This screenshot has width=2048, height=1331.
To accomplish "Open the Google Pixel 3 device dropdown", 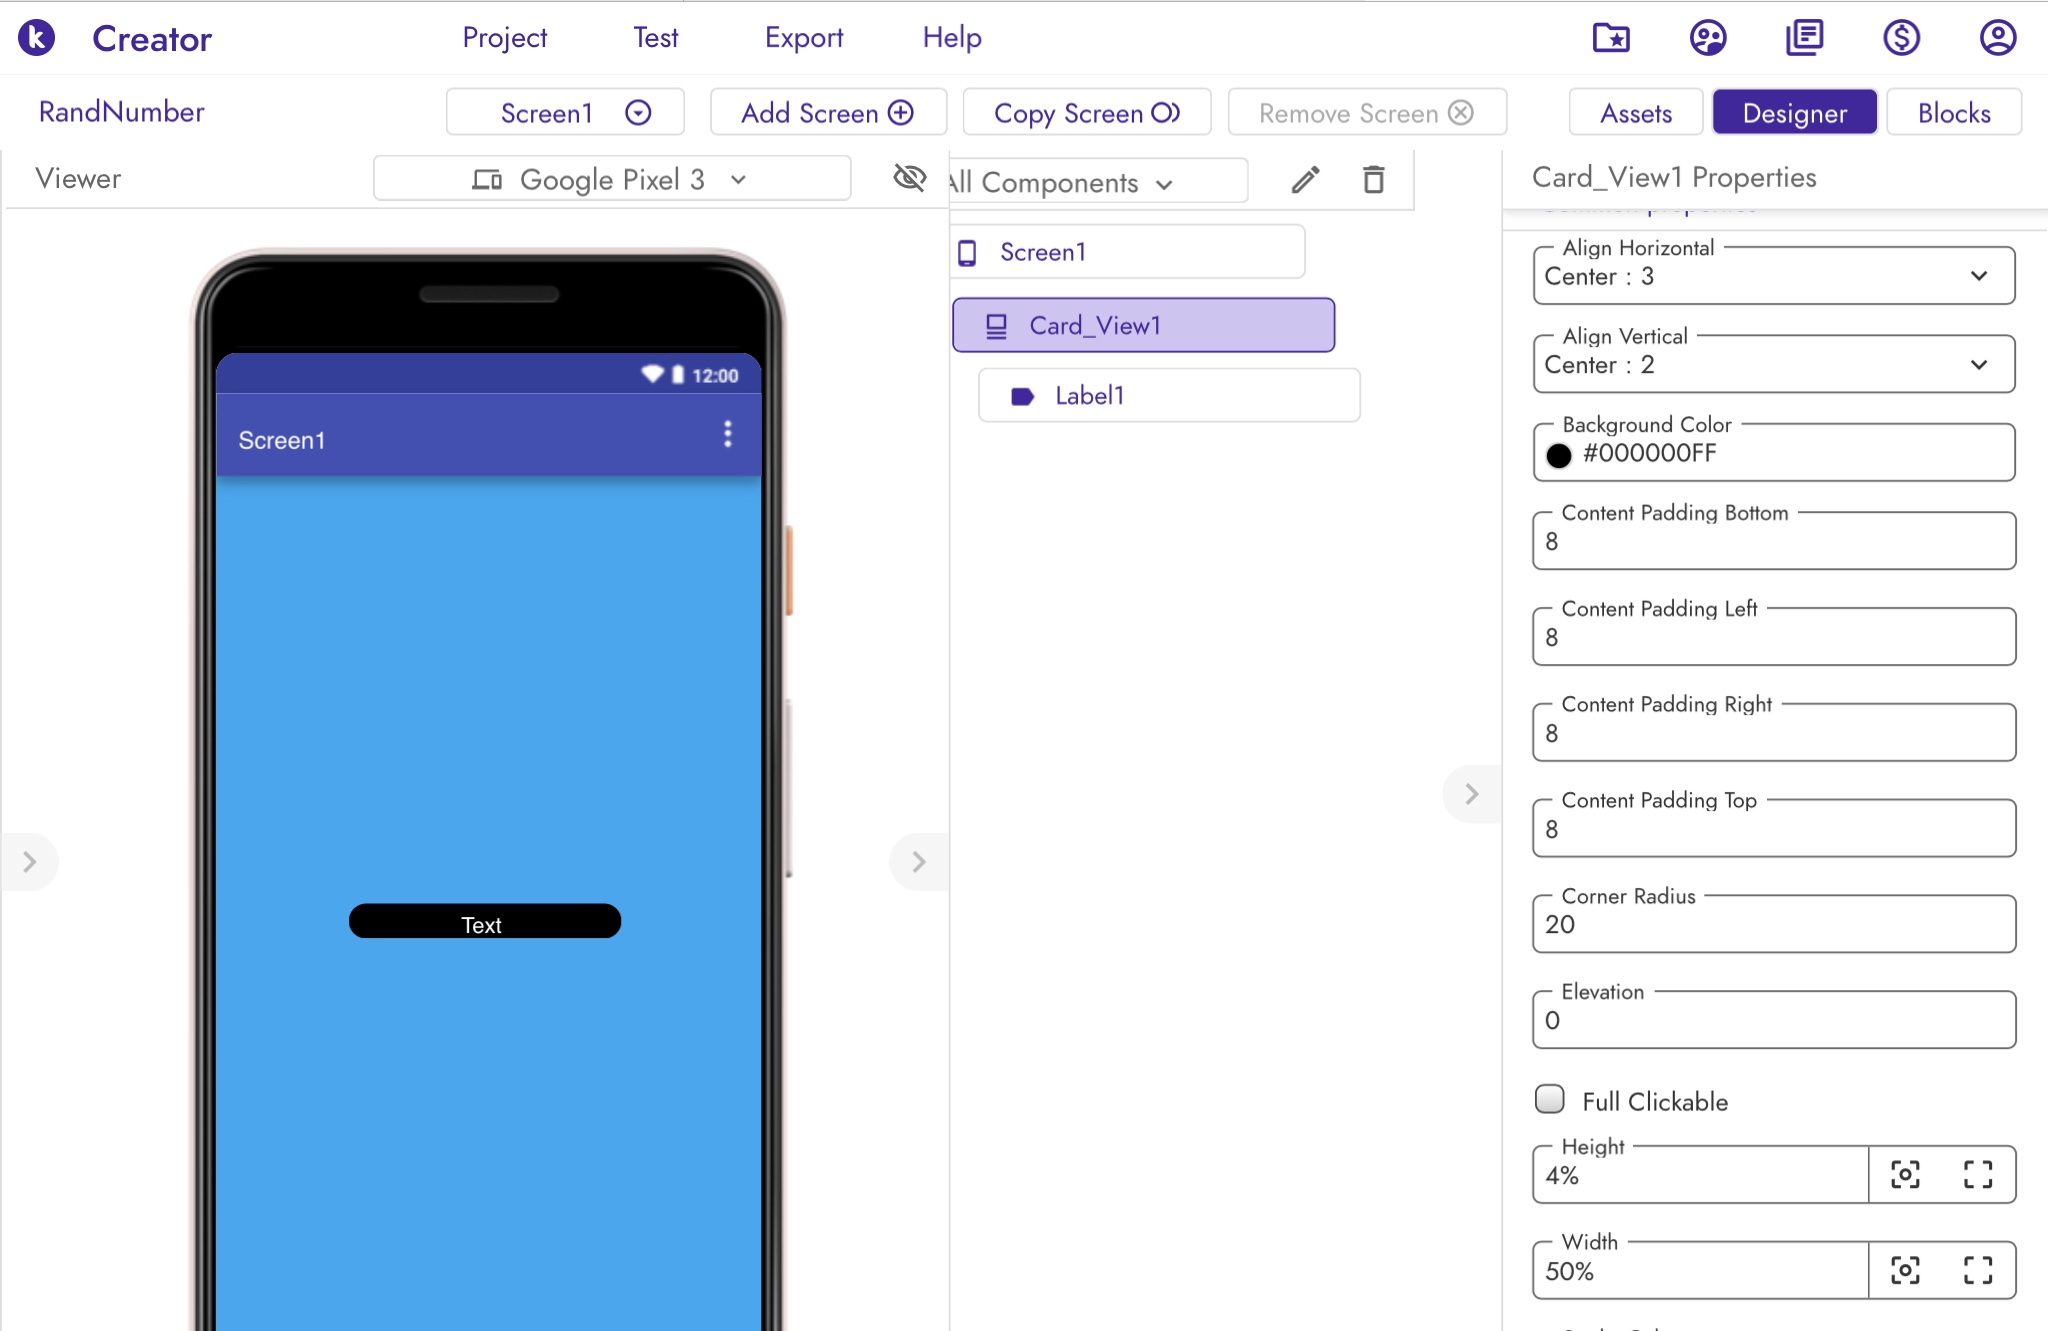I will (x=612, y=179).
